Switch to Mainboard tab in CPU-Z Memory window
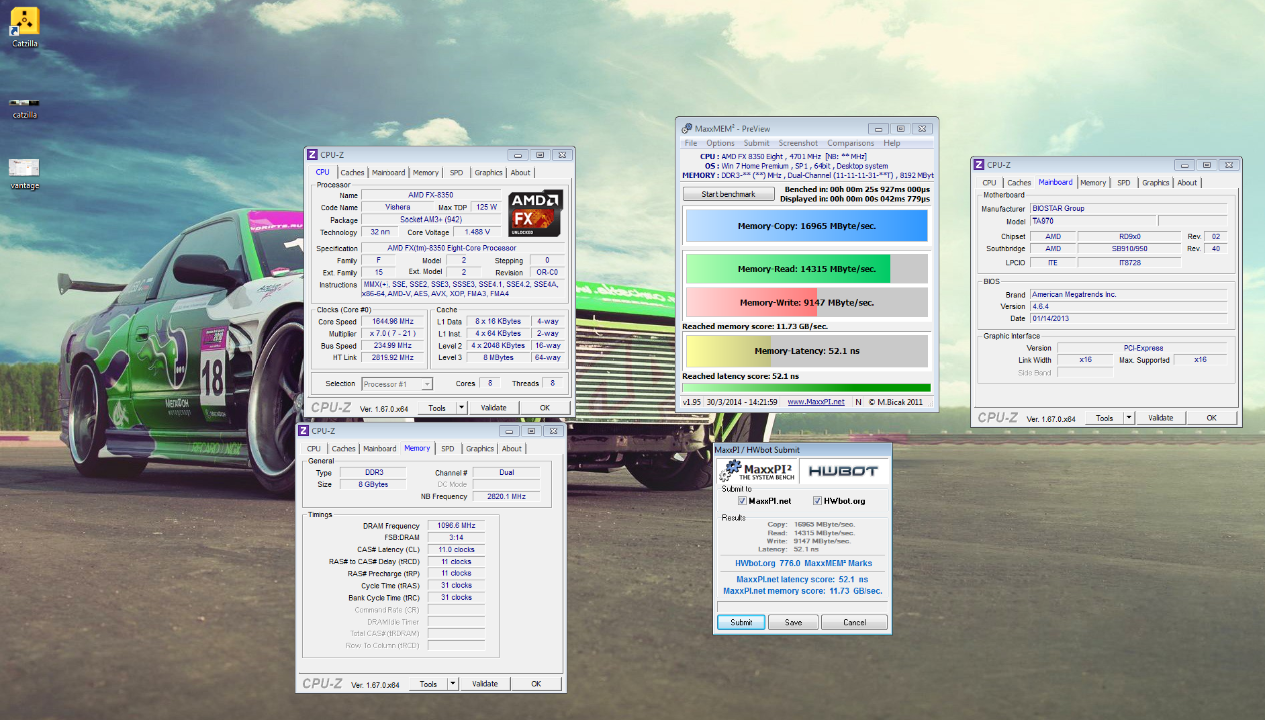1265x720 pixels. tap(380, 449)
